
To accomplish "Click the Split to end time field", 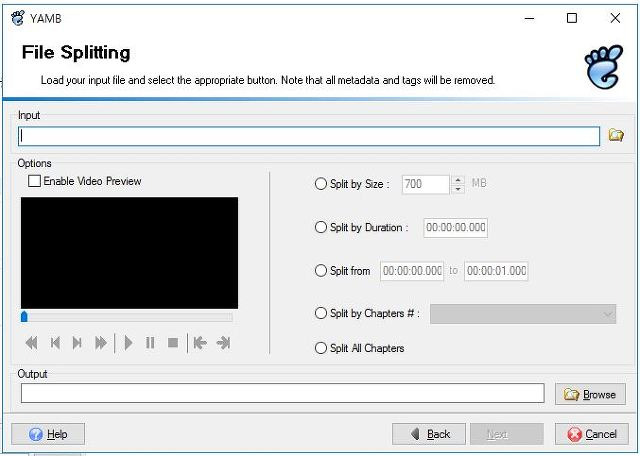I will (496, 271).
